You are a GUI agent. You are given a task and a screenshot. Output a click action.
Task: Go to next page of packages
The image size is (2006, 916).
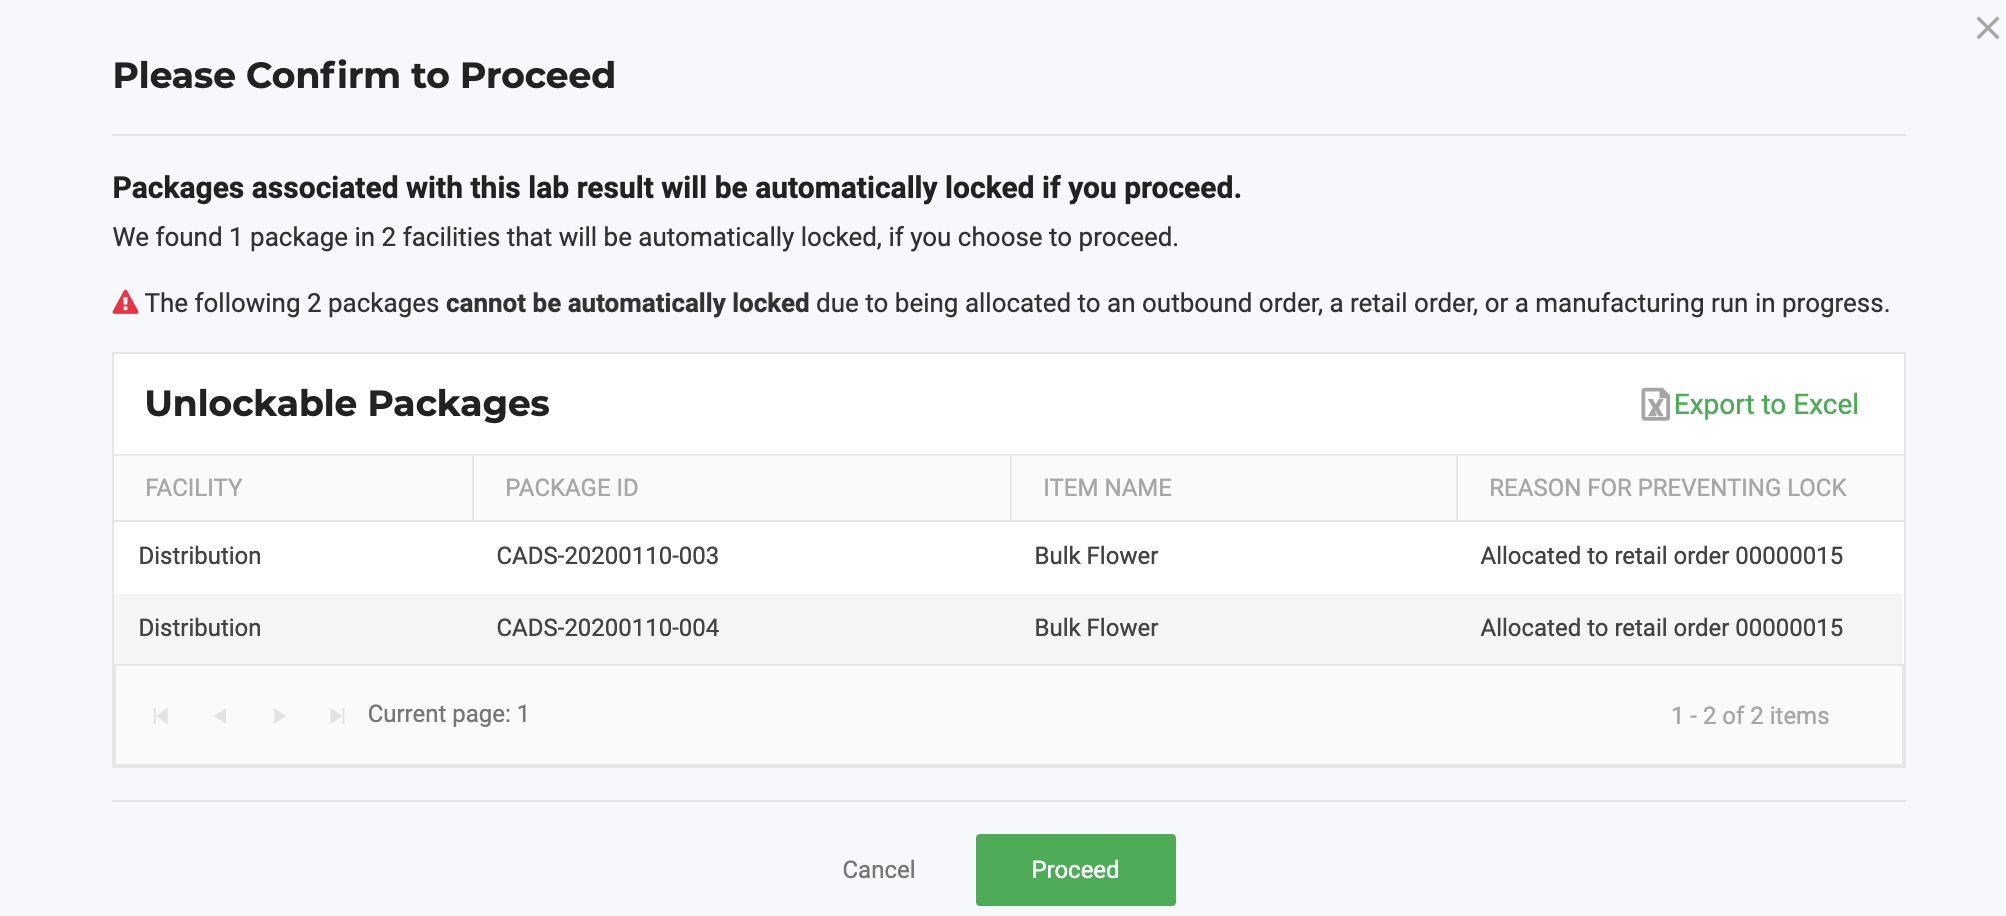tap(280, 716)
